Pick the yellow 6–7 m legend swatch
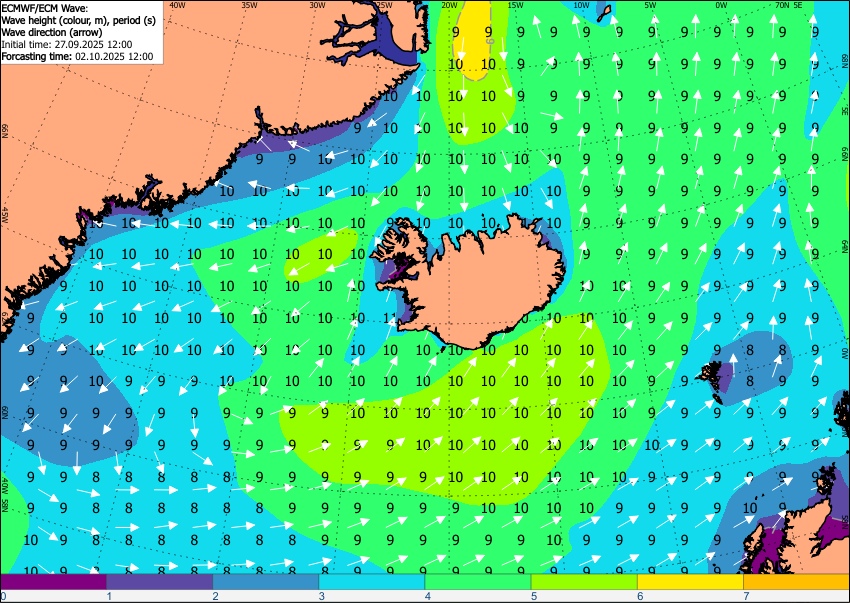This screenshot has width=850, height=603. 691,582
